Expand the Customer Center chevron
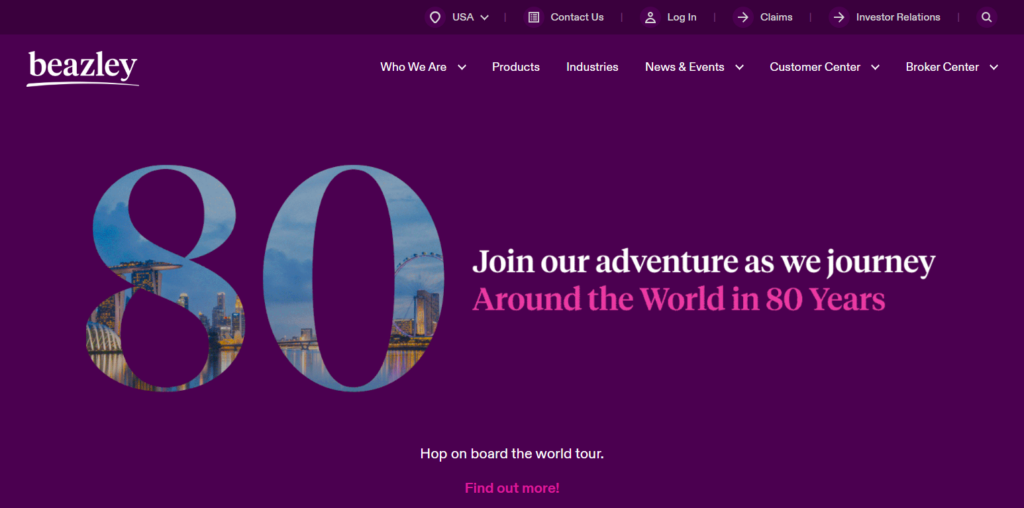Viewport: 1024px width, 508px height. tap(875, 67)
